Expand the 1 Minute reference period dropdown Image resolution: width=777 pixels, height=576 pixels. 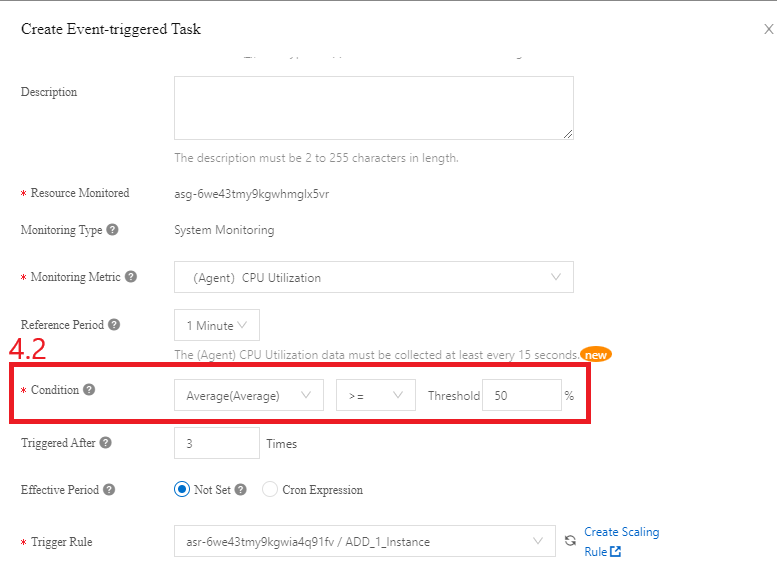pyautogui.click(x=216, y=325)
